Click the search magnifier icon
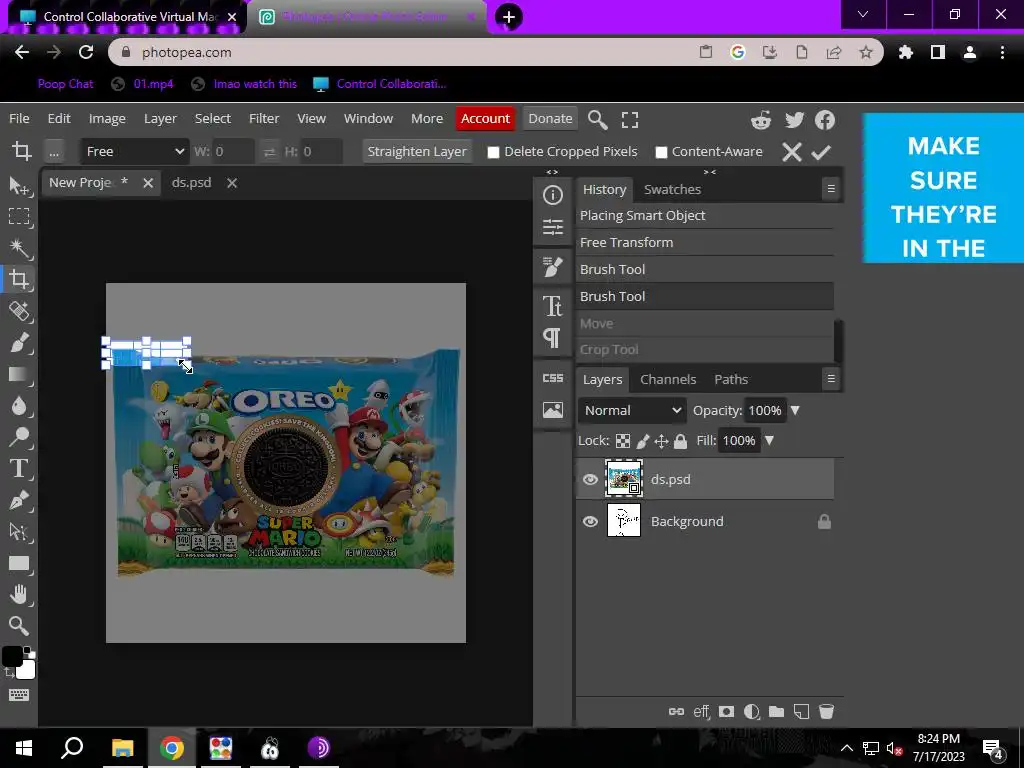Screen dimensions: 1024x768 tap(598, 120)
